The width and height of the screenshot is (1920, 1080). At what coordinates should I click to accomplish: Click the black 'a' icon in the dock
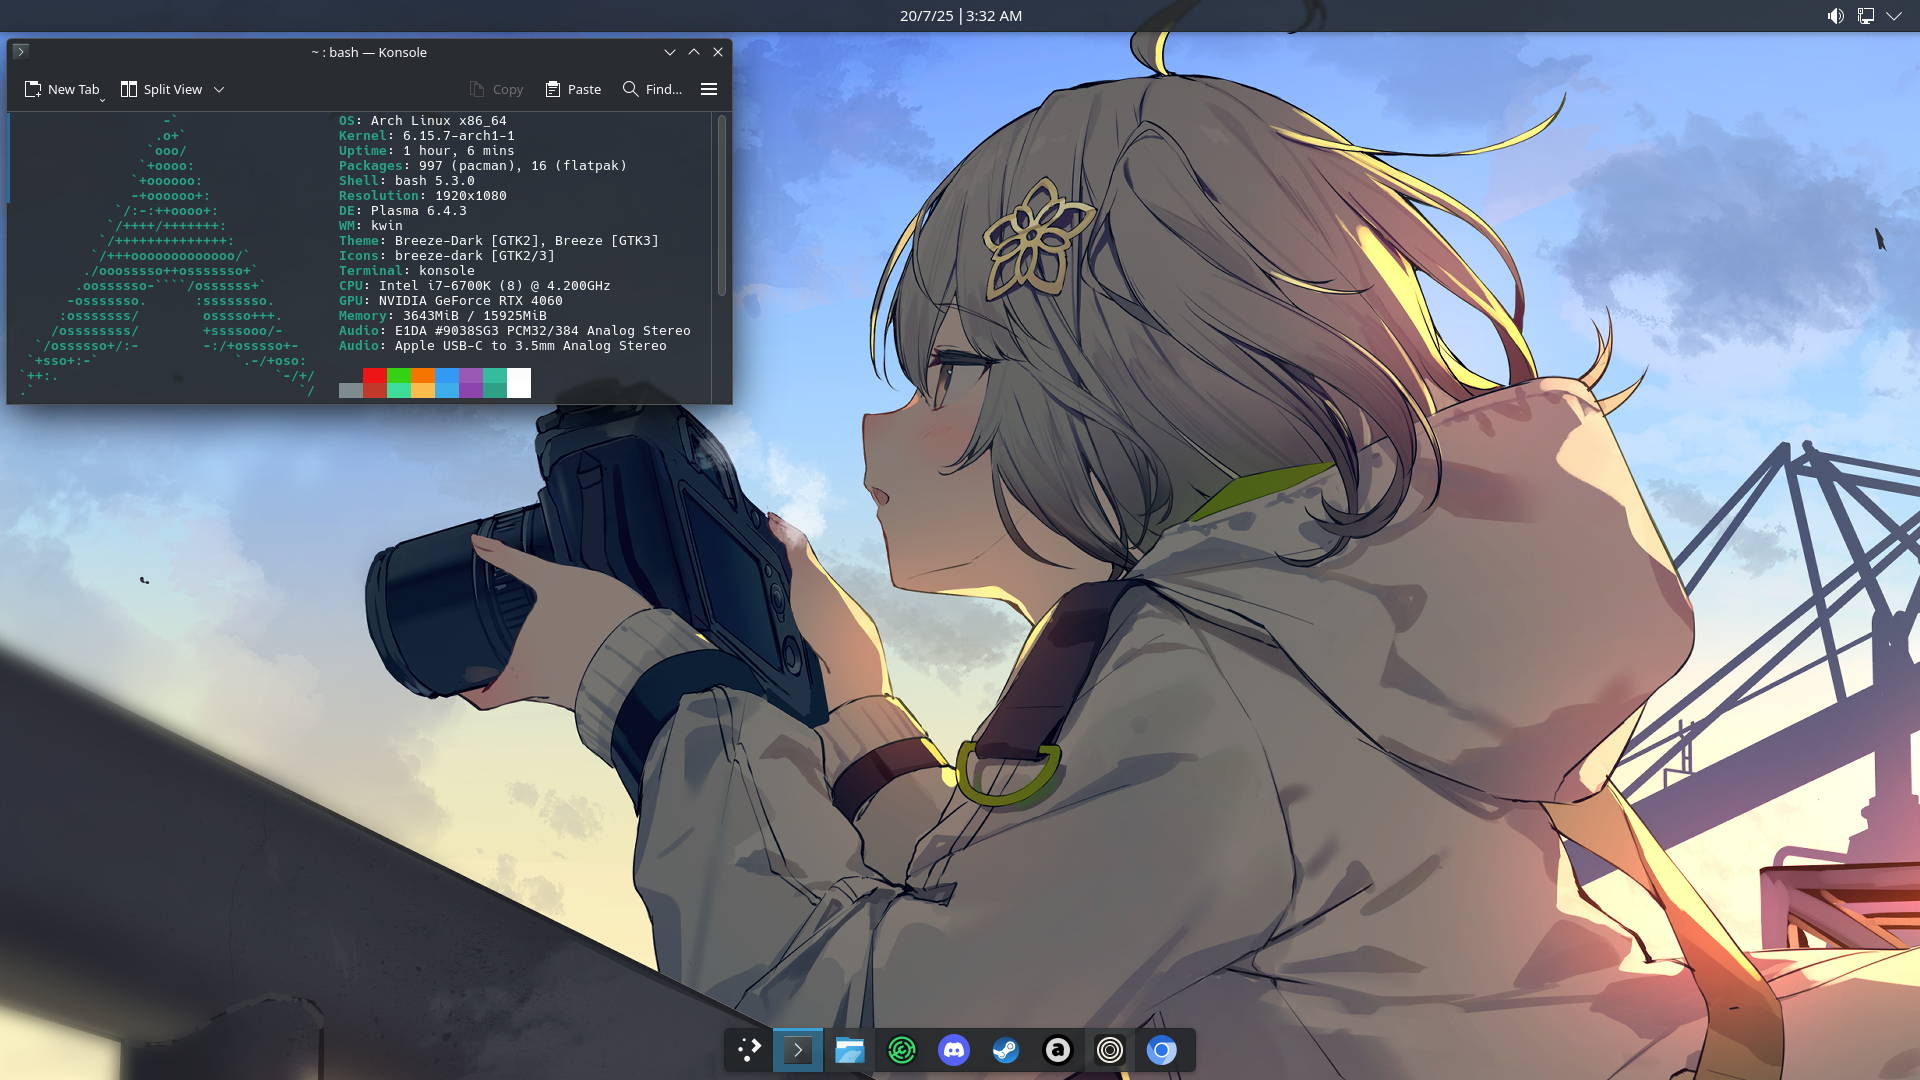coord(1058,1050)
